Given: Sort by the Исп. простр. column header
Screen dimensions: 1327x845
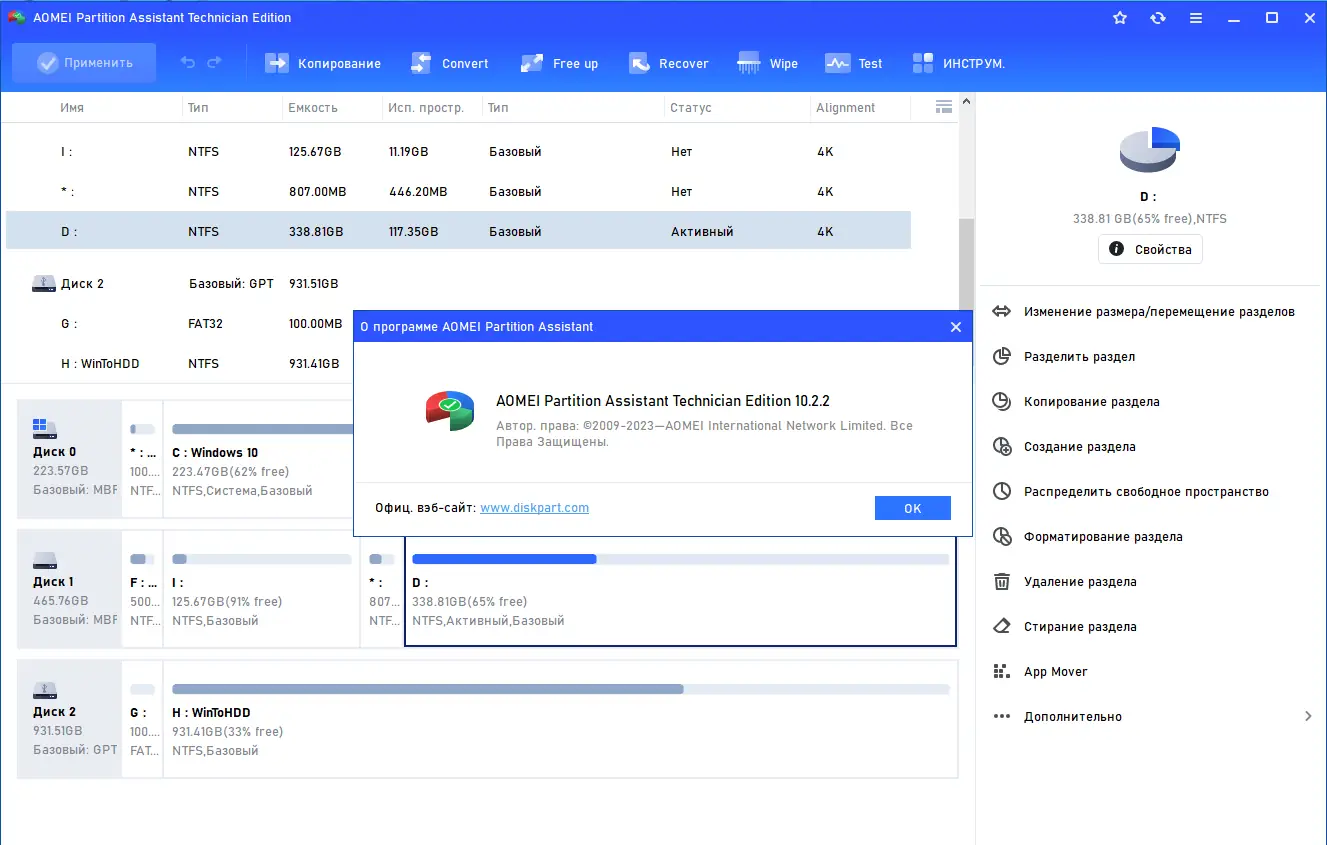Looking at the screenshot, I should click(426, 108).
